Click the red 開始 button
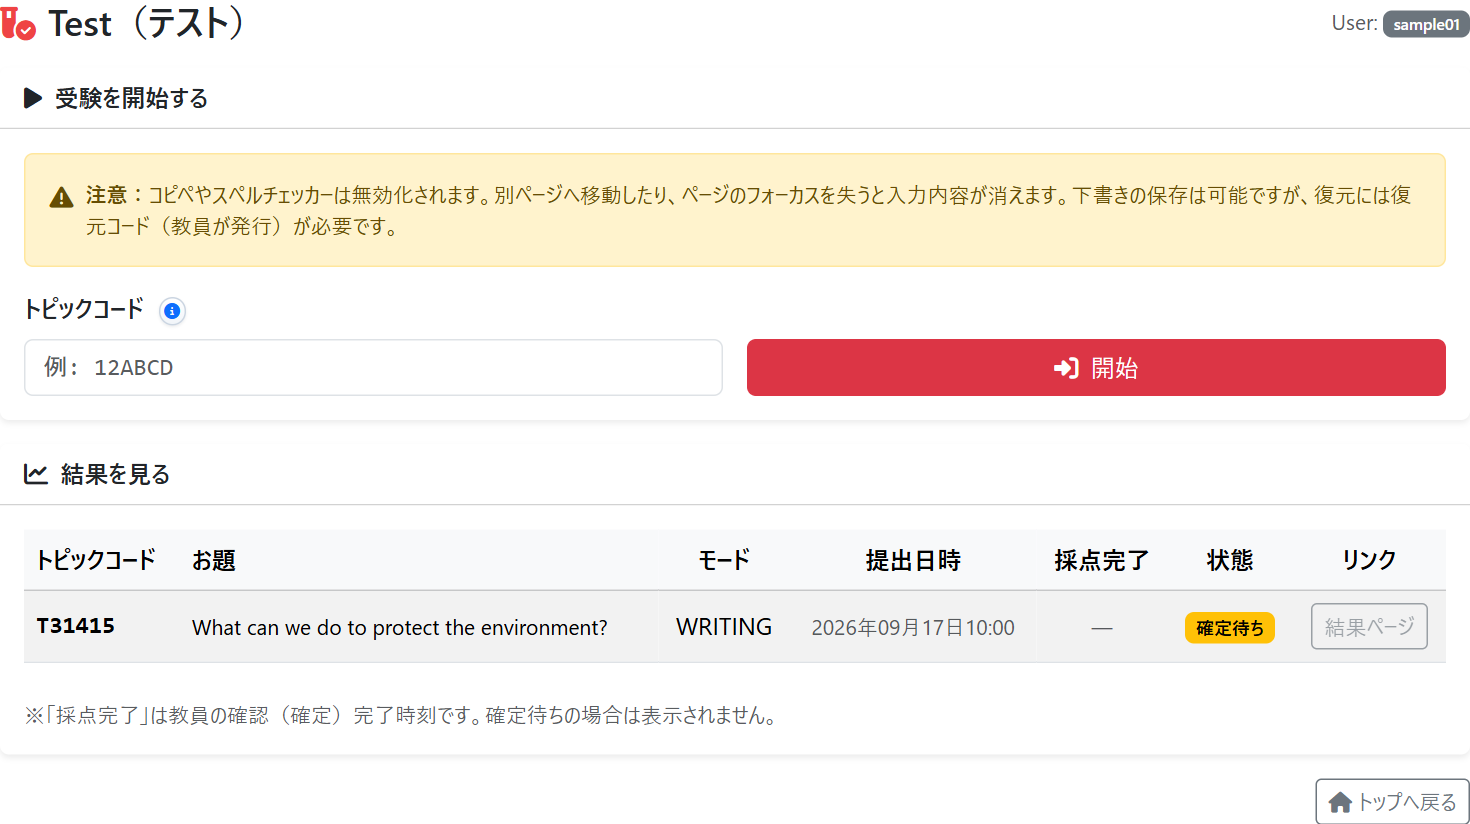Viewport: 1470px width, 824px height. [1096, 367]
